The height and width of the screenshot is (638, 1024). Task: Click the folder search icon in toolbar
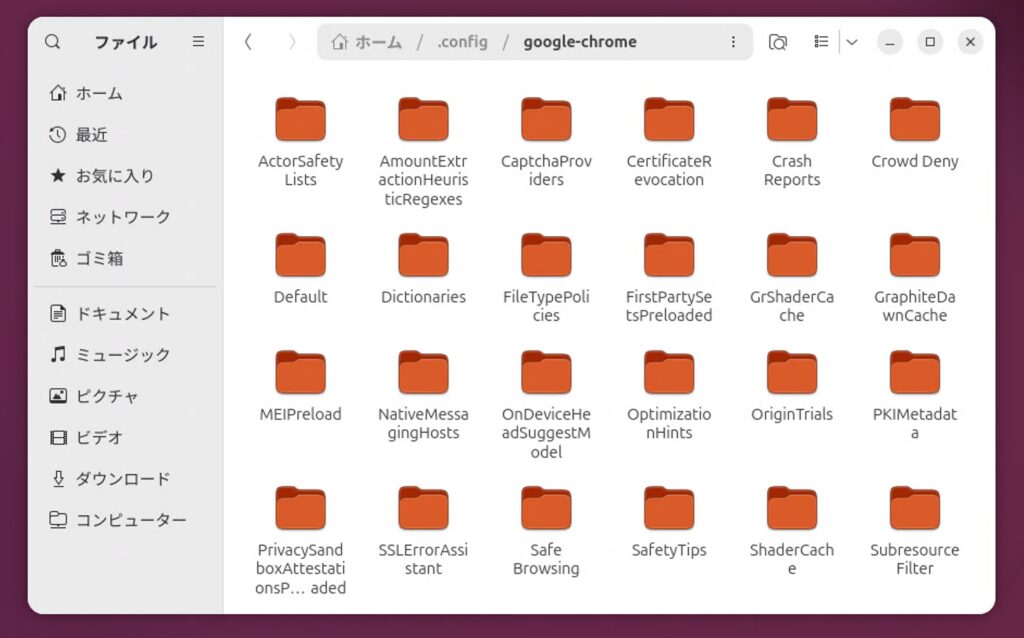[777, 42]
